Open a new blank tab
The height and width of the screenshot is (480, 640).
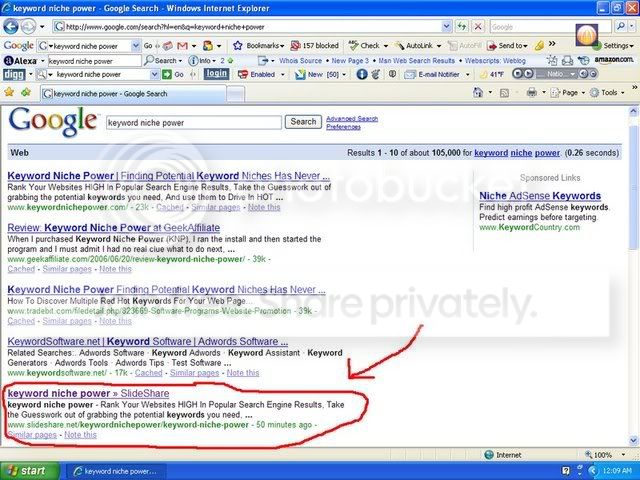236,94
